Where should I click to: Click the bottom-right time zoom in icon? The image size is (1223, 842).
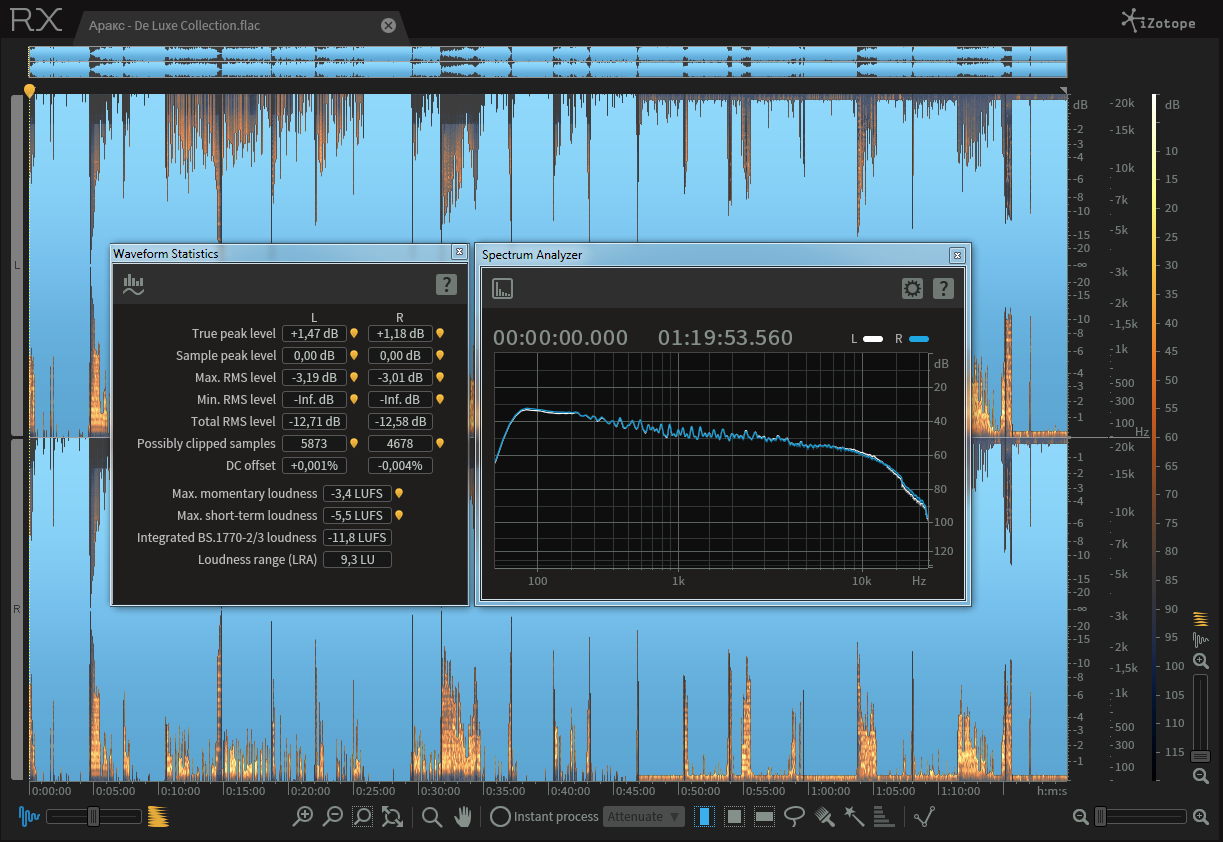pyautogui.click(x=1201, y=817)
